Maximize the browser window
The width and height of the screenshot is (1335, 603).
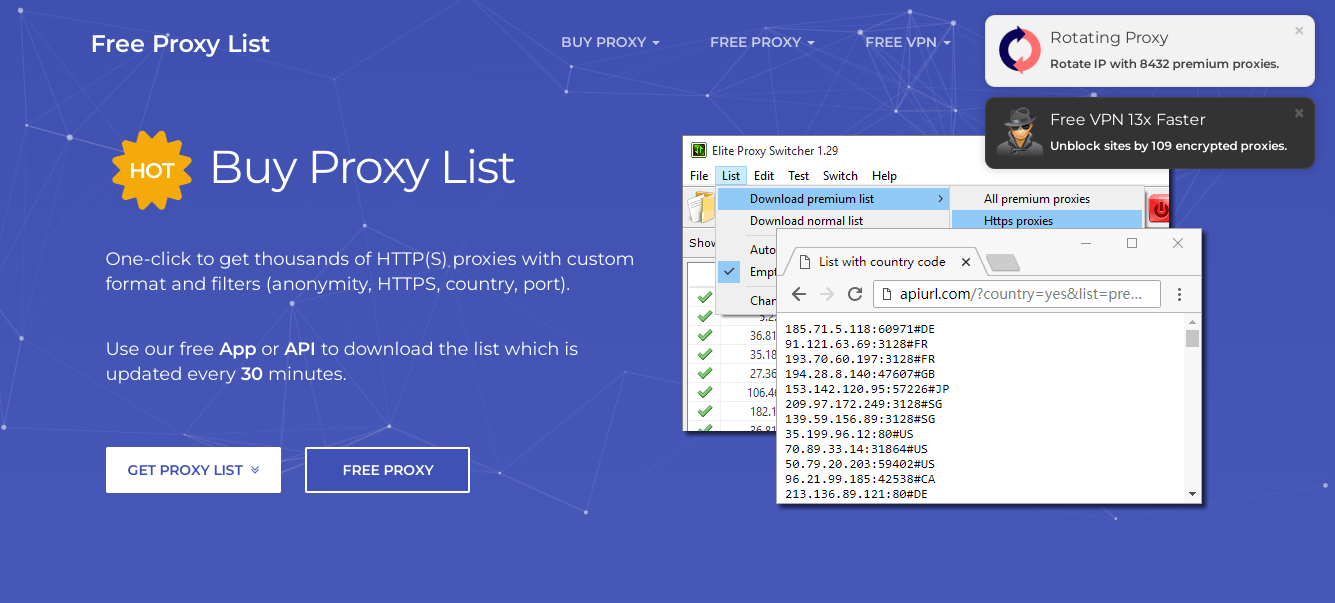point(1132,243)
